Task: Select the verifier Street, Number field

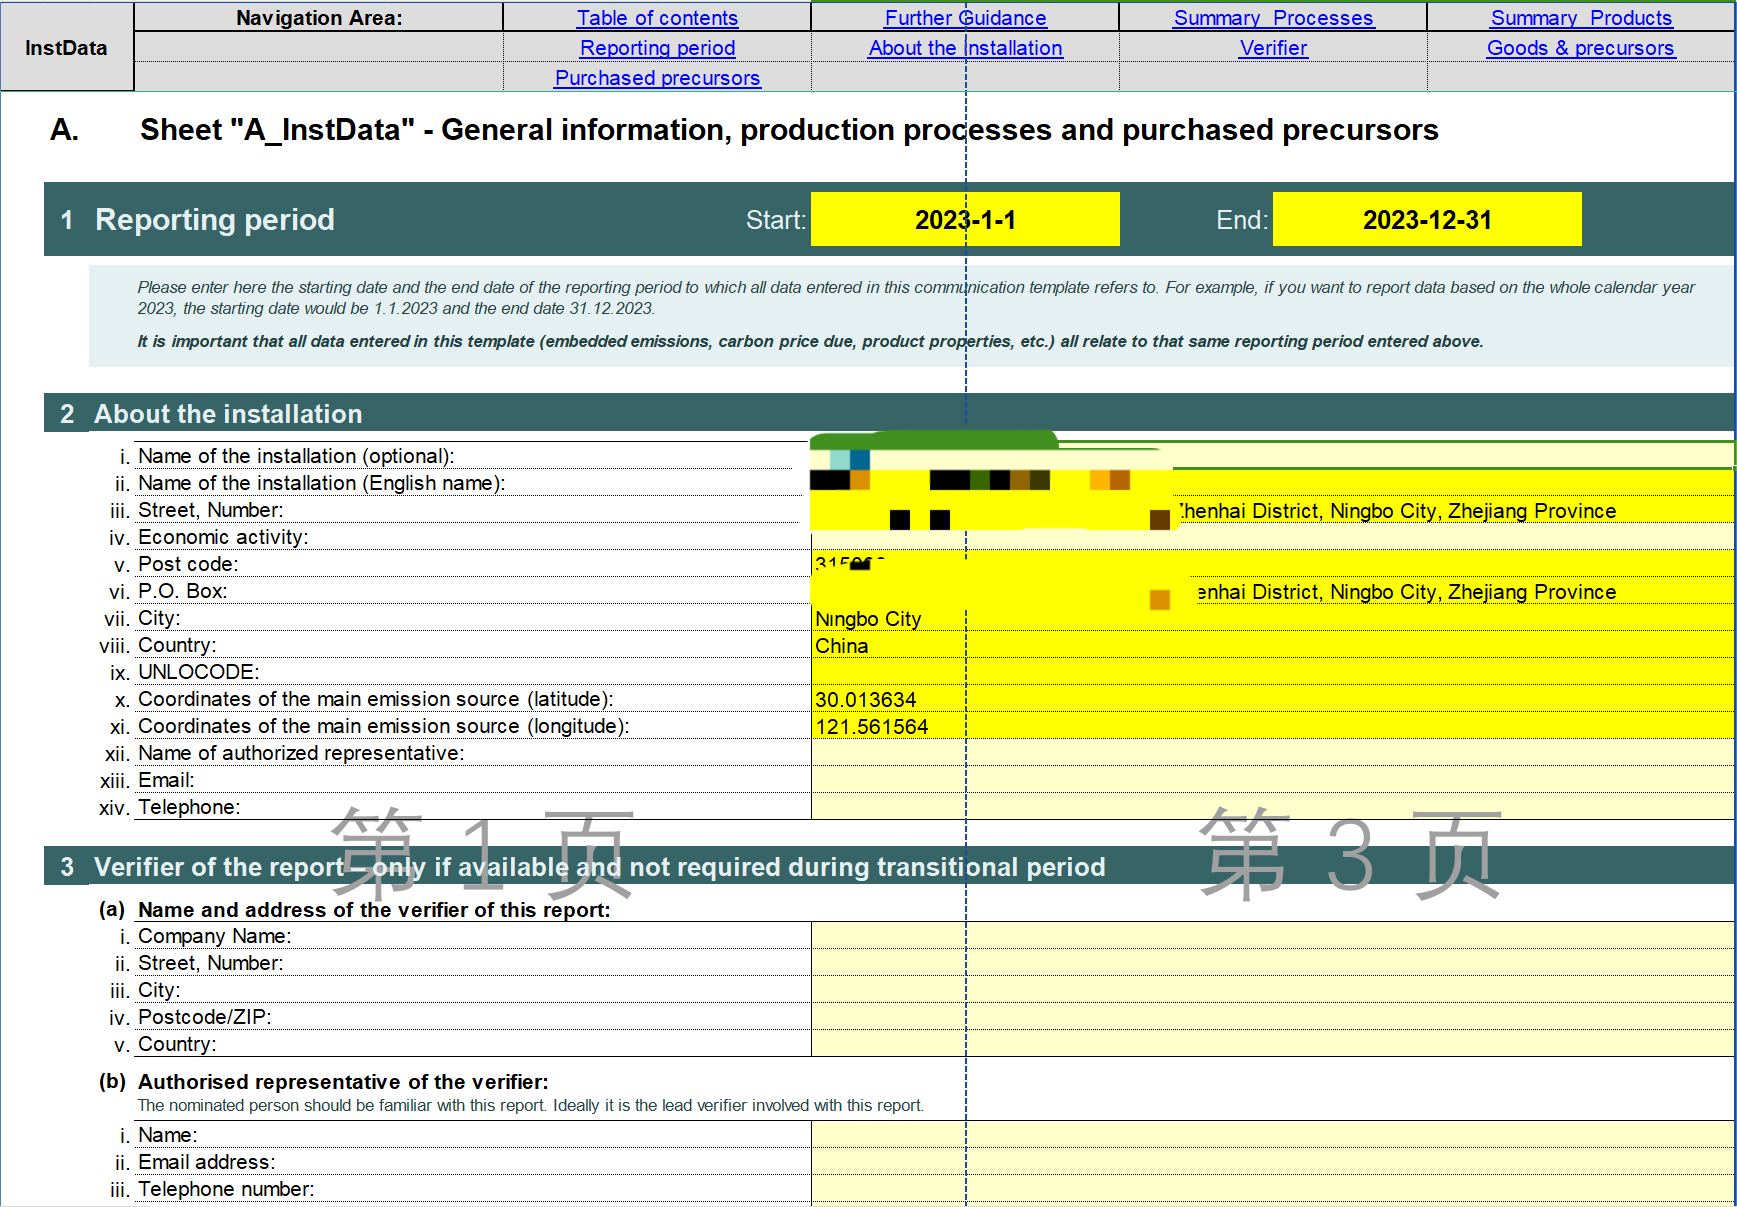Action: [1272, 963]
